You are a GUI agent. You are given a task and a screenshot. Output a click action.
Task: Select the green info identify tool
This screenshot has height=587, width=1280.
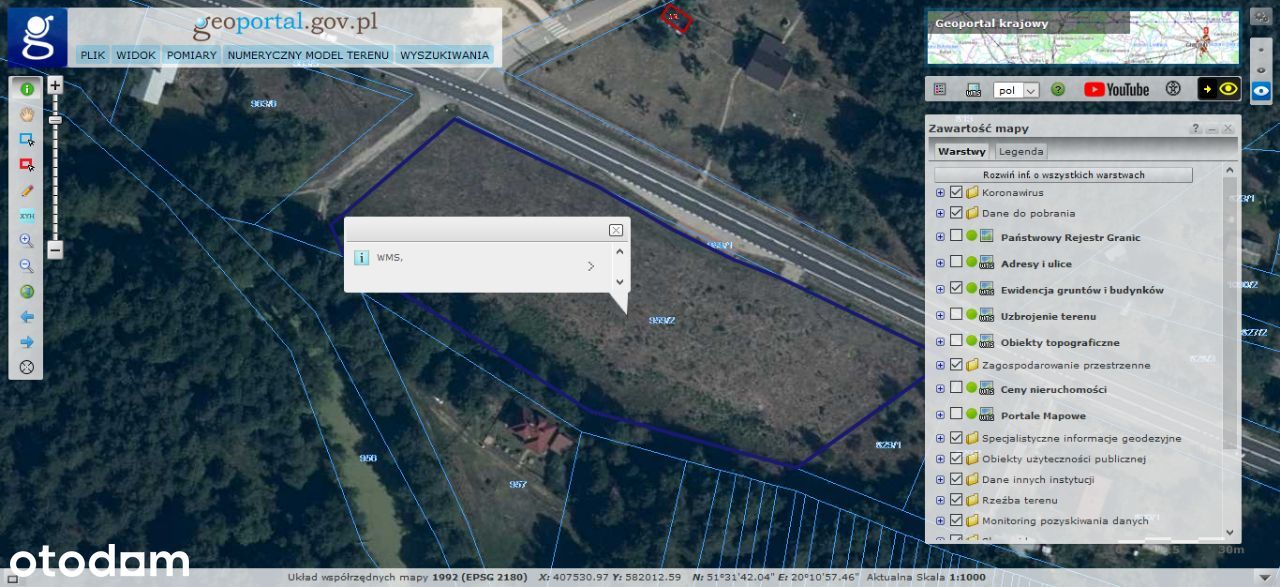click(x=27, y=88)
